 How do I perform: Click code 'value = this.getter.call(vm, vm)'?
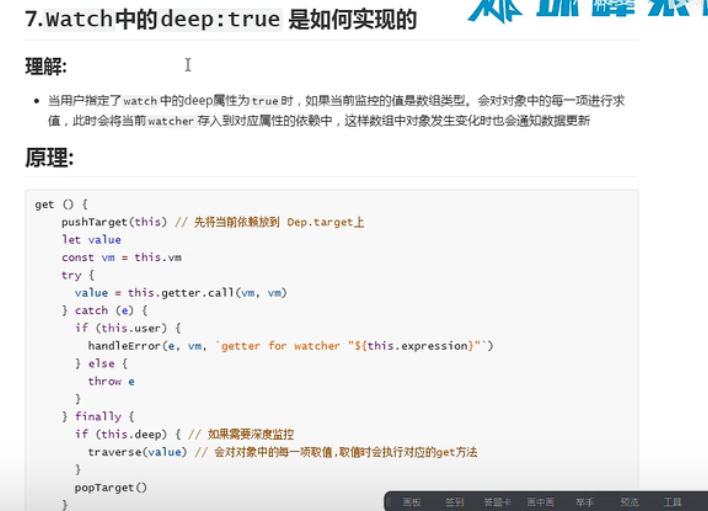(x=181, y=293)
